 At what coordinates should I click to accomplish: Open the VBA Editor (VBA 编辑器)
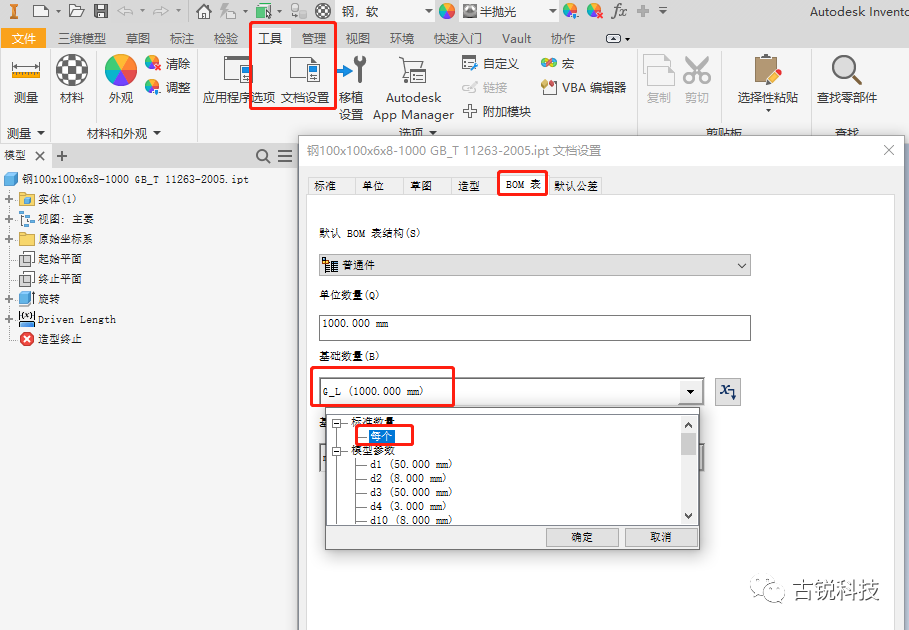(583, 87)
